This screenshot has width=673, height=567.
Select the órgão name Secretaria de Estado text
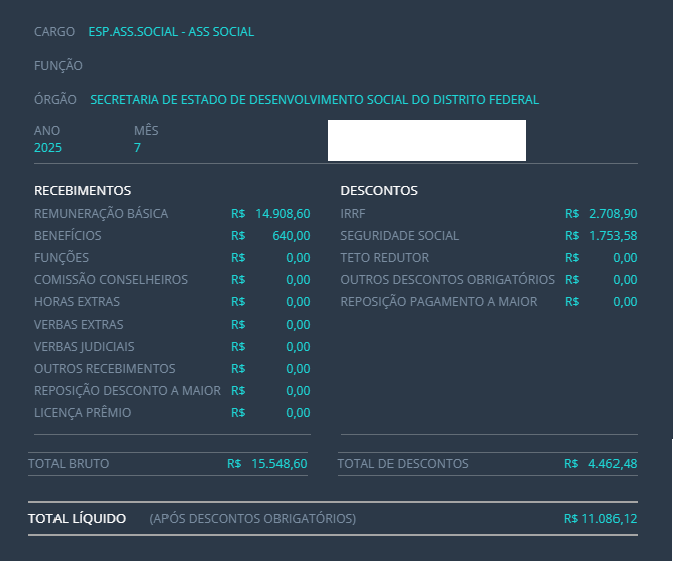(x=314, y=100)
